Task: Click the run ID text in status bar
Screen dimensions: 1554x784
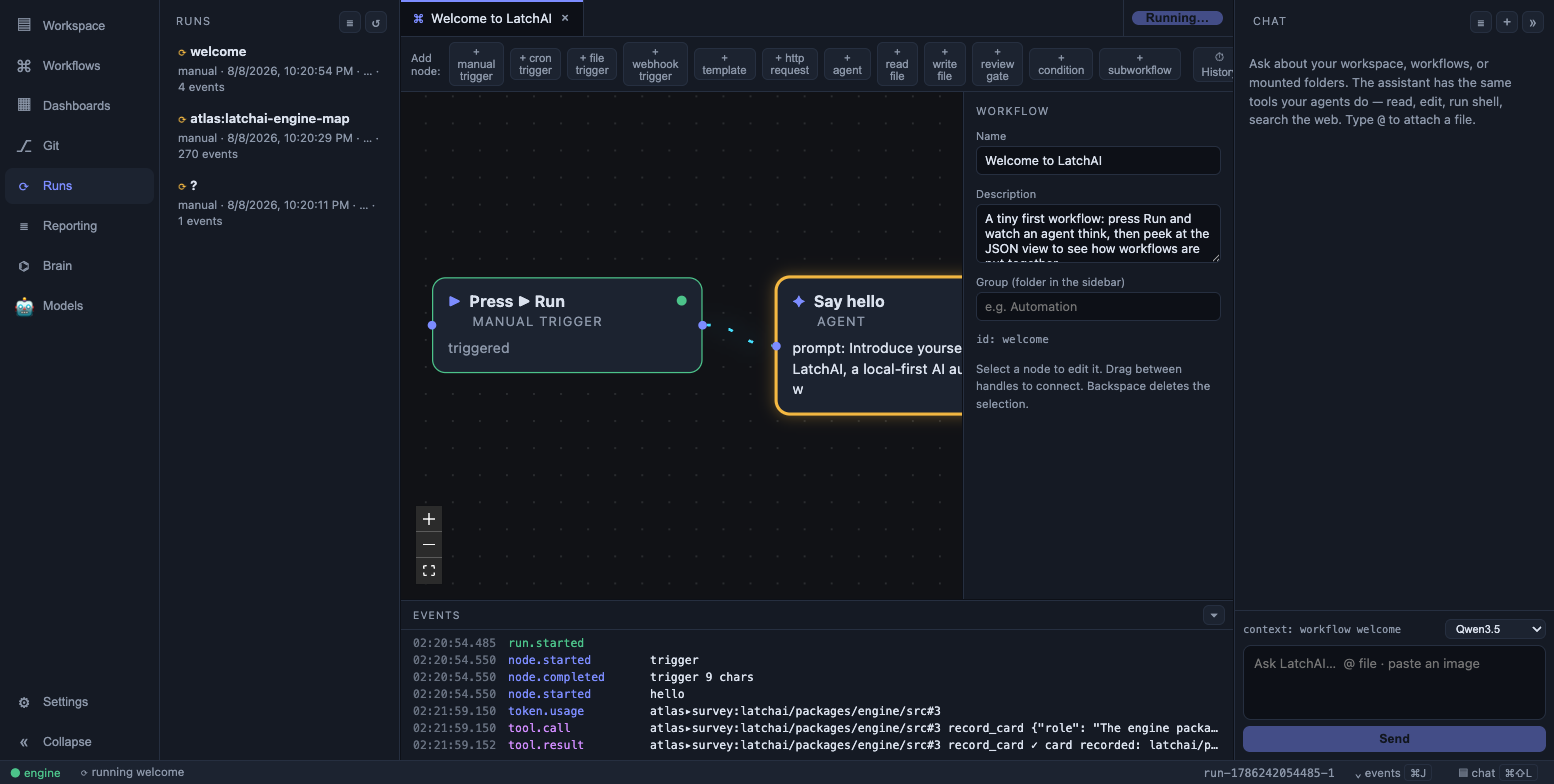Action: (1269, 773)
